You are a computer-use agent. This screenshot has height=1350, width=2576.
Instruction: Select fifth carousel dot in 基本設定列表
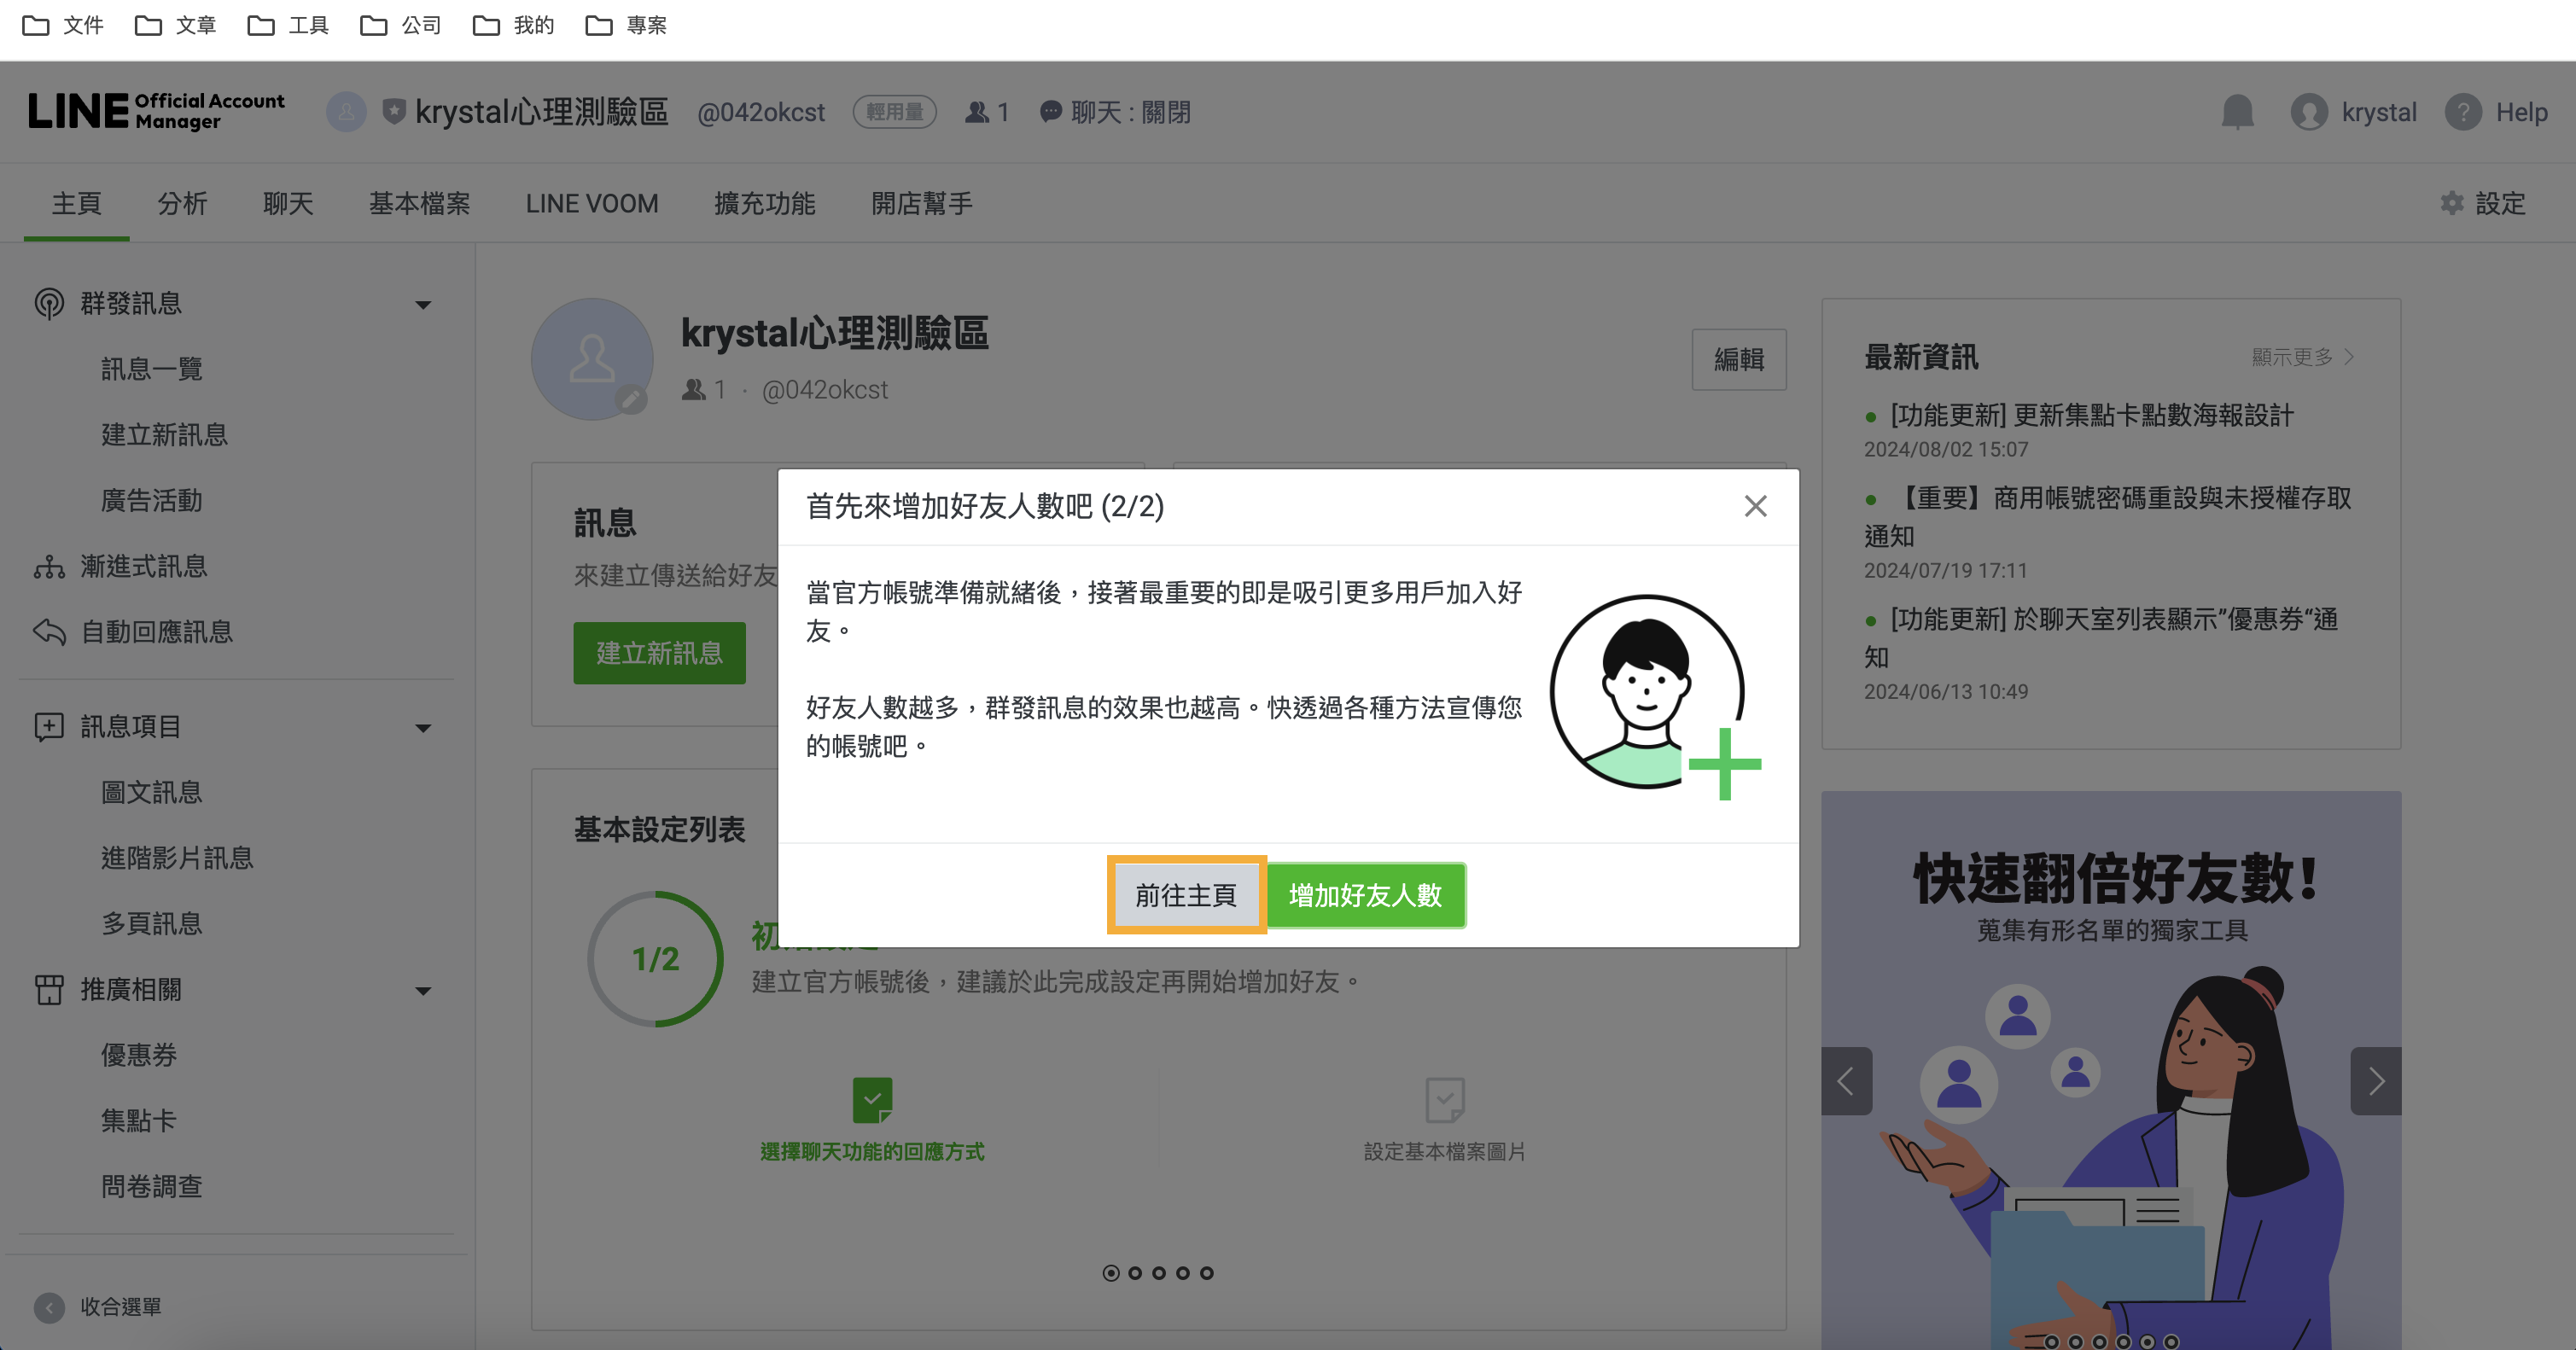(x=1207, y=1273)
